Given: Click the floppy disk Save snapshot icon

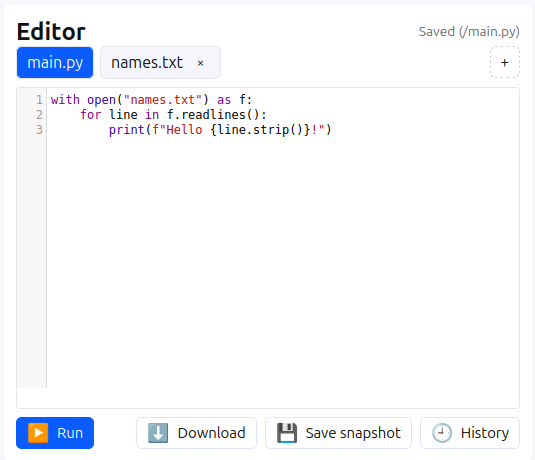Looking at the screenshot, I should point(287,433).
